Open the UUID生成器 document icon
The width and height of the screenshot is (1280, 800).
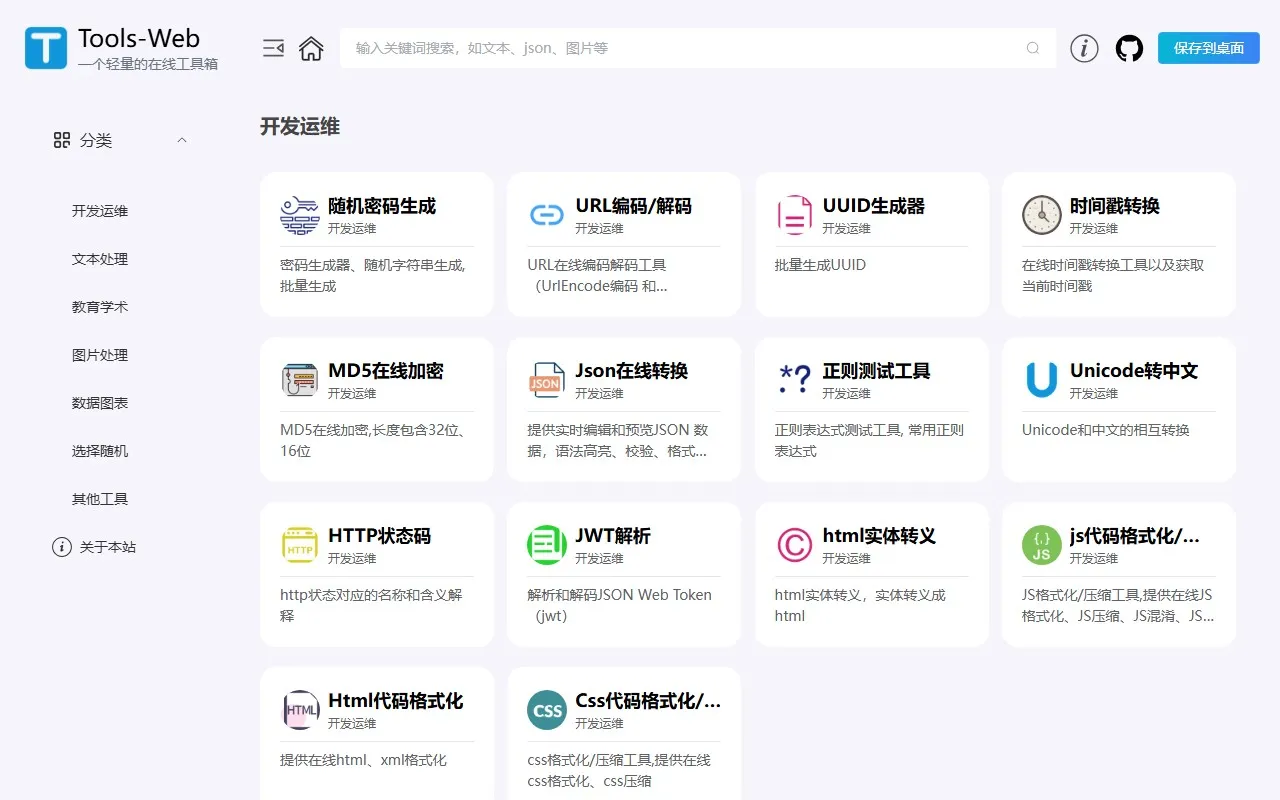(x=793, y=214)
